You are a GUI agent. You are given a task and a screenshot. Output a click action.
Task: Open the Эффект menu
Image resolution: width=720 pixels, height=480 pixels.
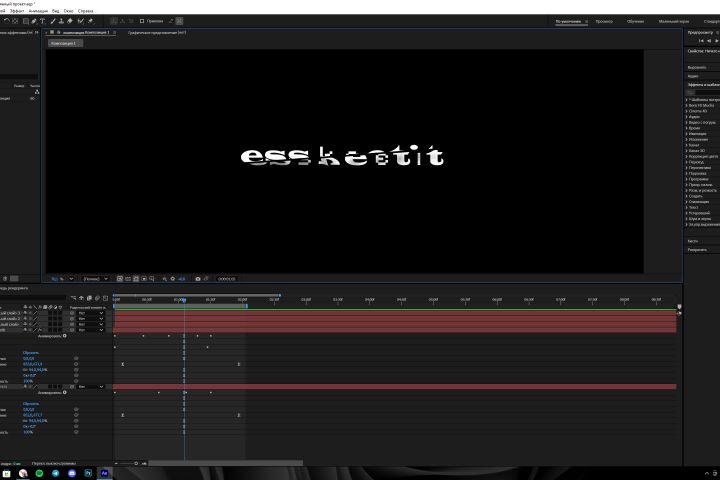pyautogui.click(x=17, y=11)
